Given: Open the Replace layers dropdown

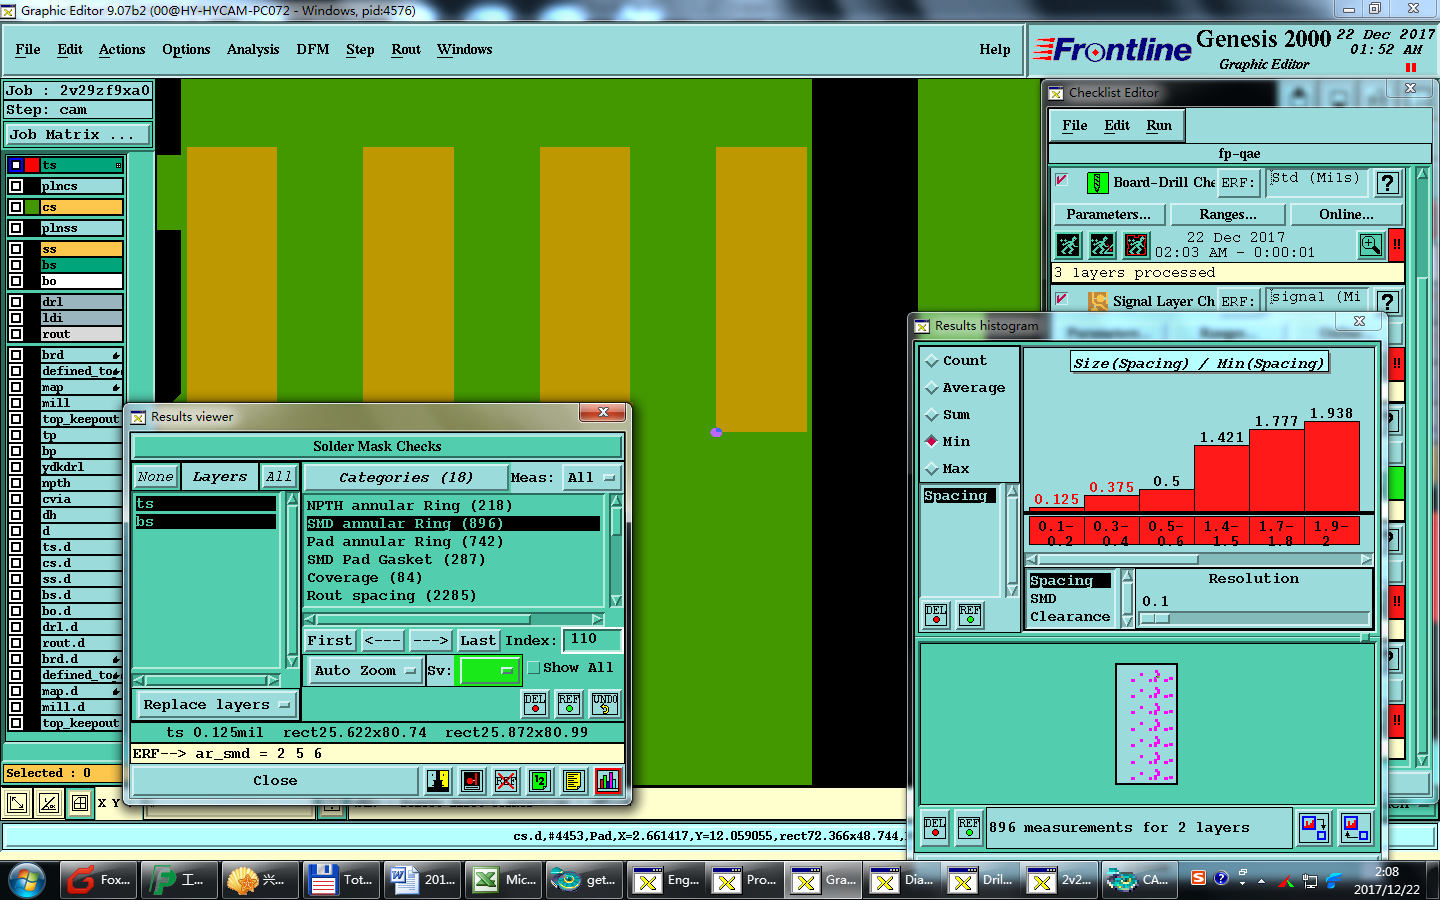Looking at the screenshot, I should coord(216,705).
